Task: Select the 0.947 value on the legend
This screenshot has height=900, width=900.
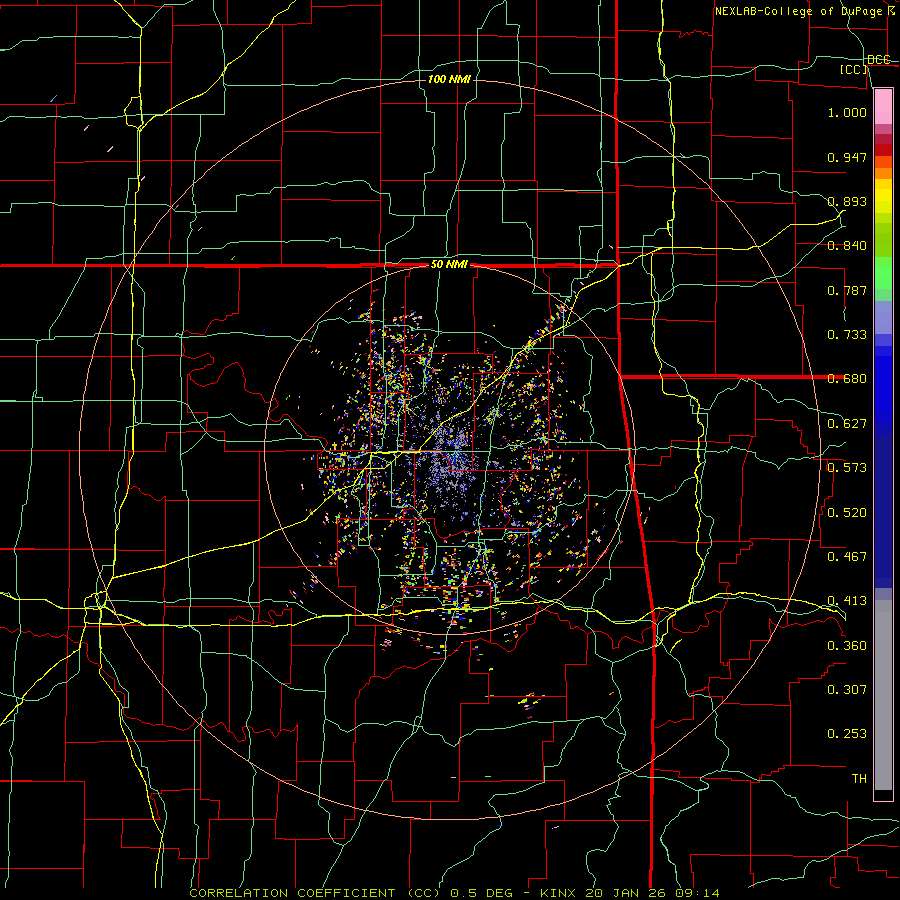Action: coord(847,157)
